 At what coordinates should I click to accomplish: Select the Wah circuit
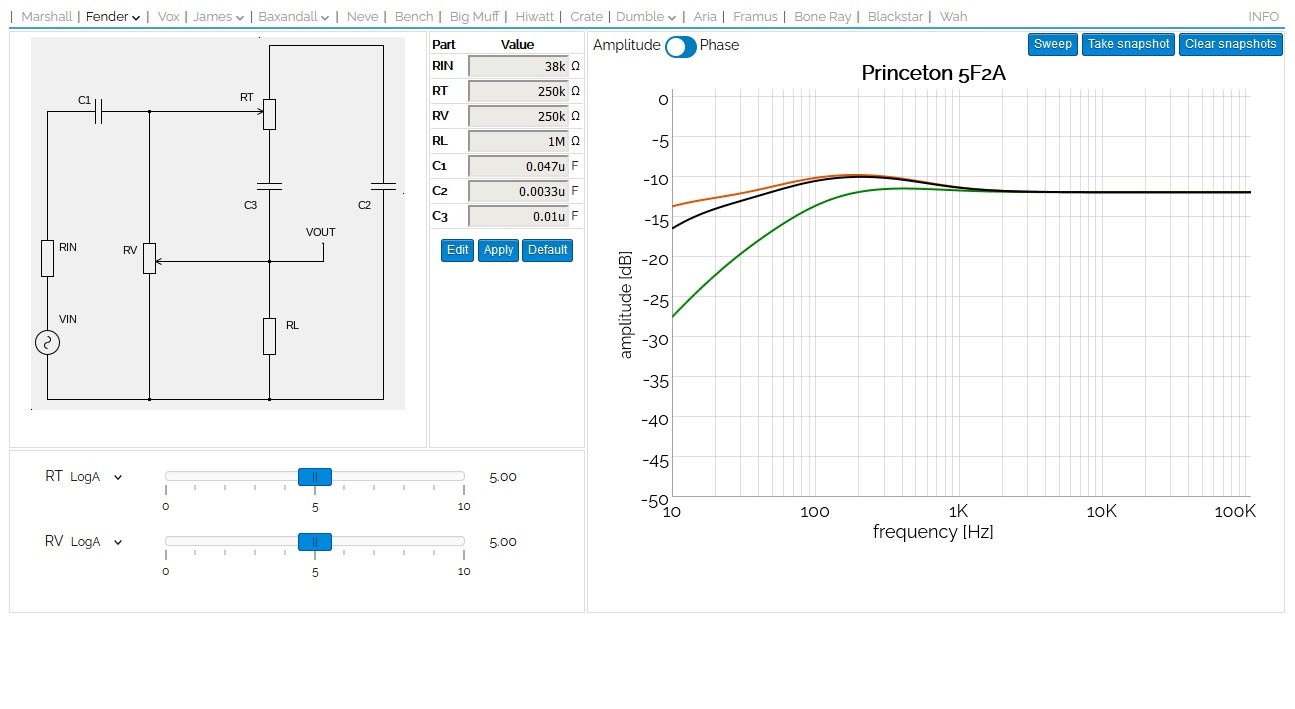(x=953, y=17)
